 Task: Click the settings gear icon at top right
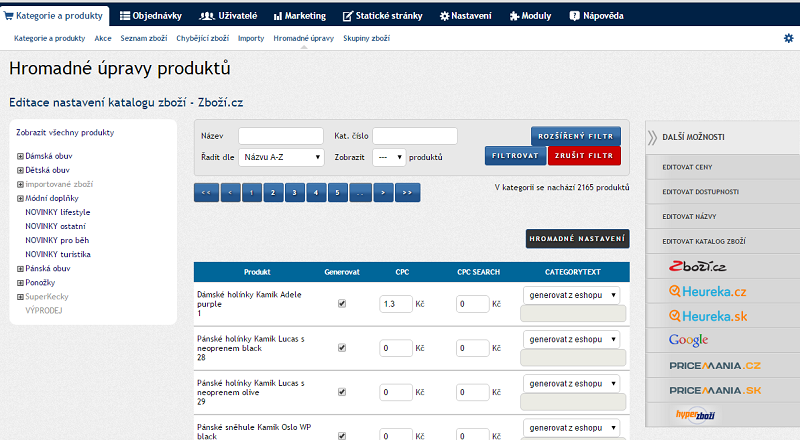pyautogui.click(x=788, y=38)
